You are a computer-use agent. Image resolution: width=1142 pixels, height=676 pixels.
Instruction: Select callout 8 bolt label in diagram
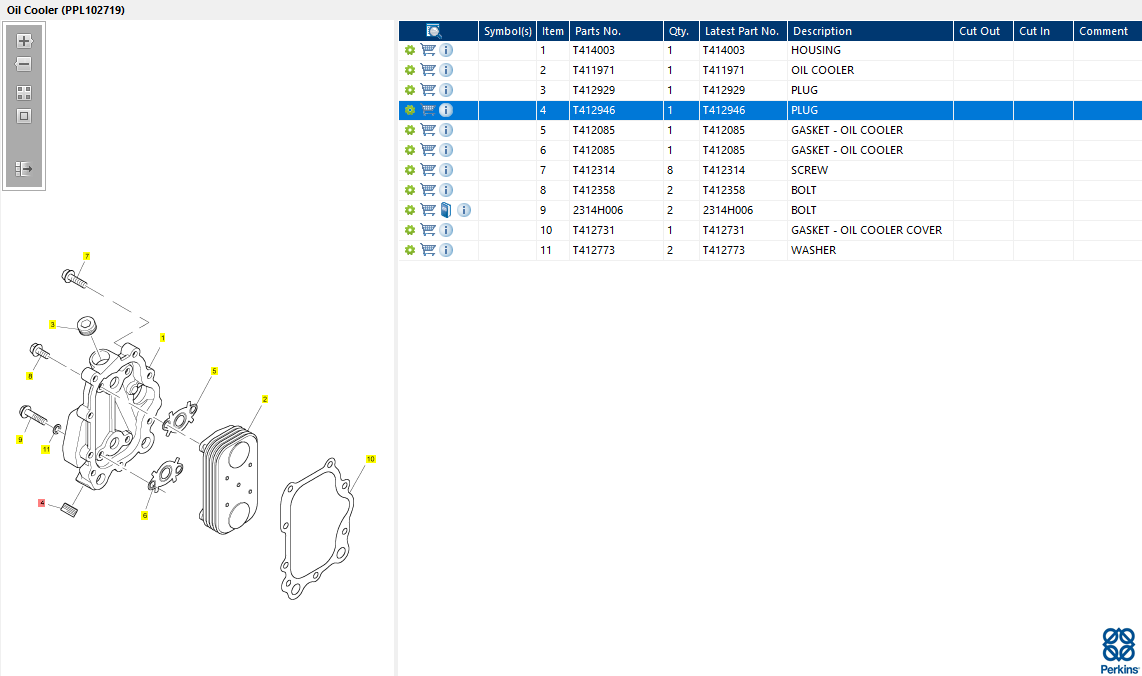point(30,377)
